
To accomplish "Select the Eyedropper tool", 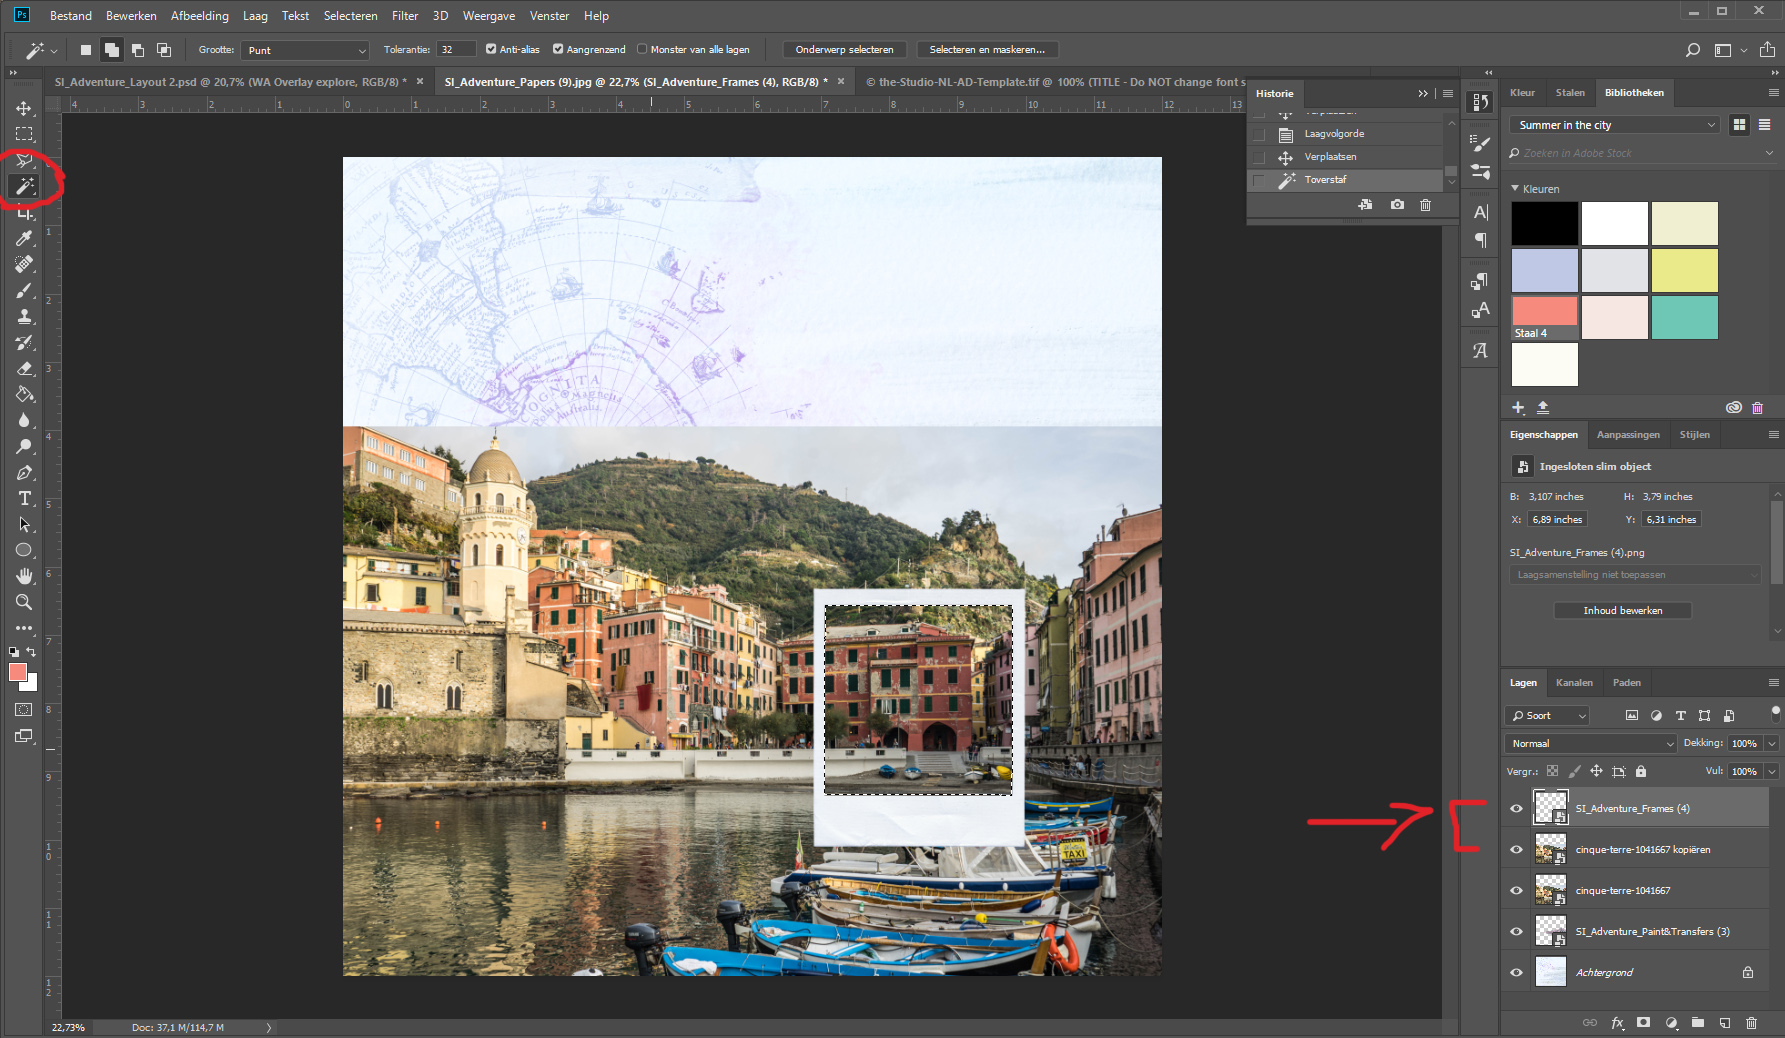I will click(24, 238).
